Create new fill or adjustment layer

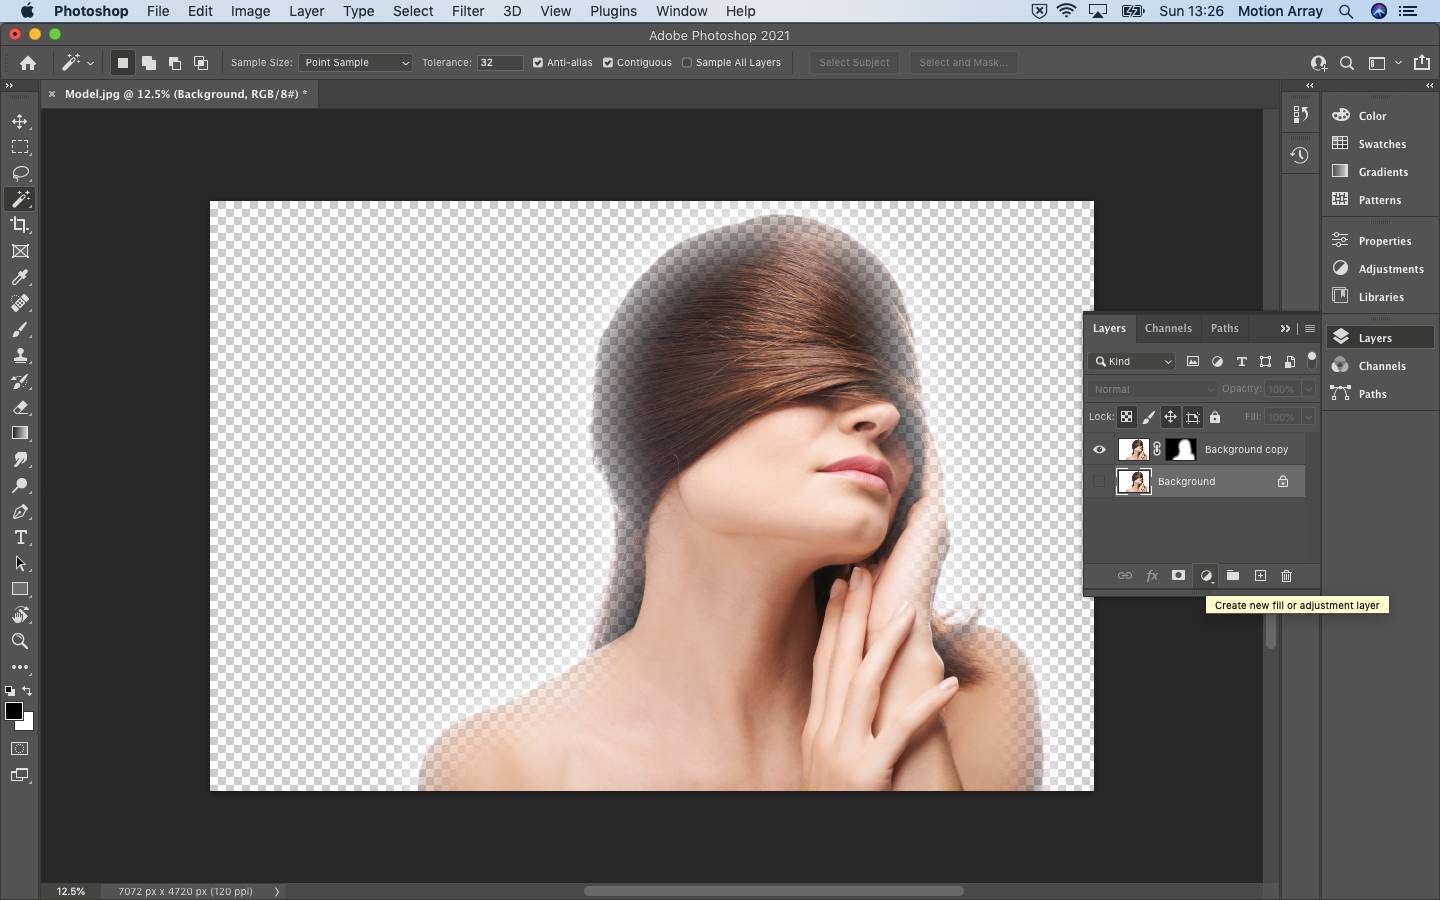tap(1207, 576)
